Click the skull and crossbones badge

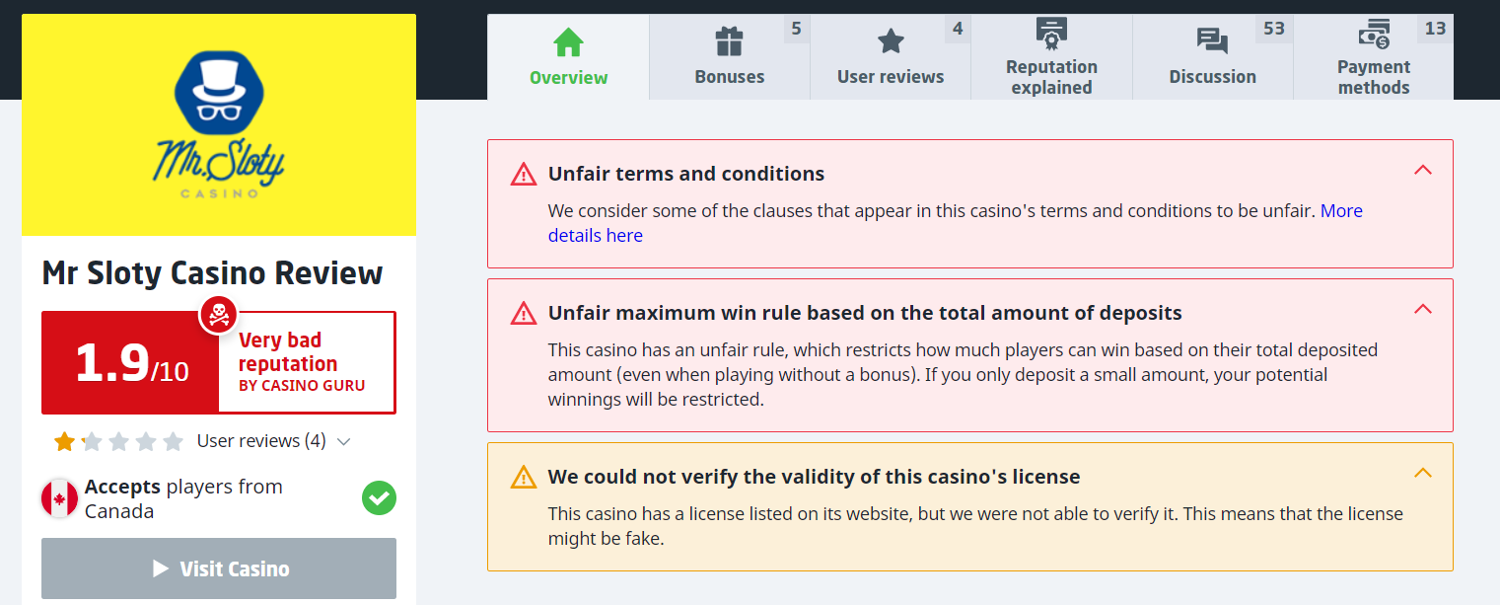tap(218, 314)
